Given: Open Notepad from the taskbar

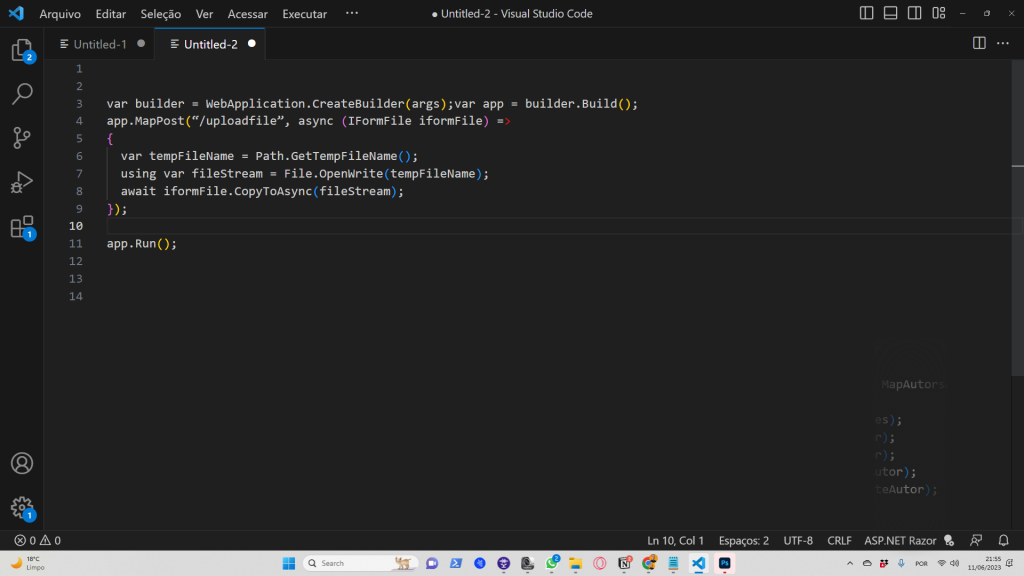Looking at the screenshot, I should [x=673, y=563].
